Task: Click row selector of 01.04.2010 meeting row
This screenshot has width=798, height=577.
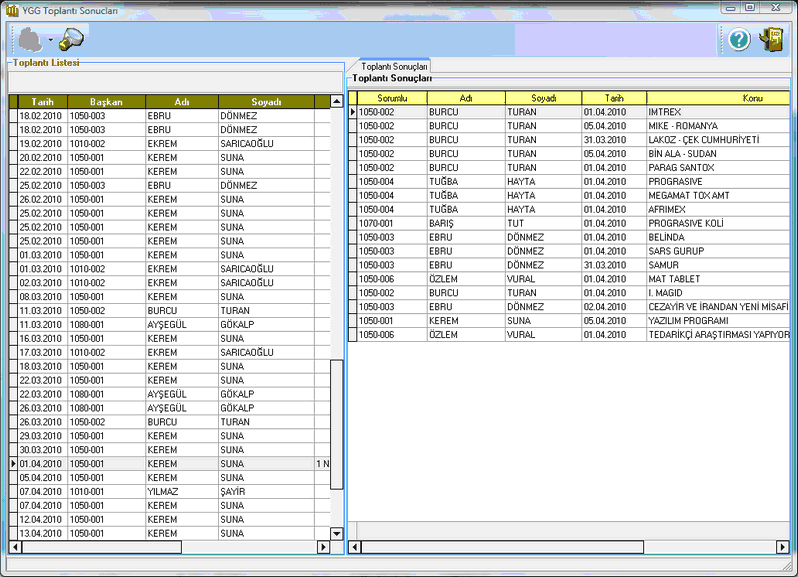Action: (14, 464)
